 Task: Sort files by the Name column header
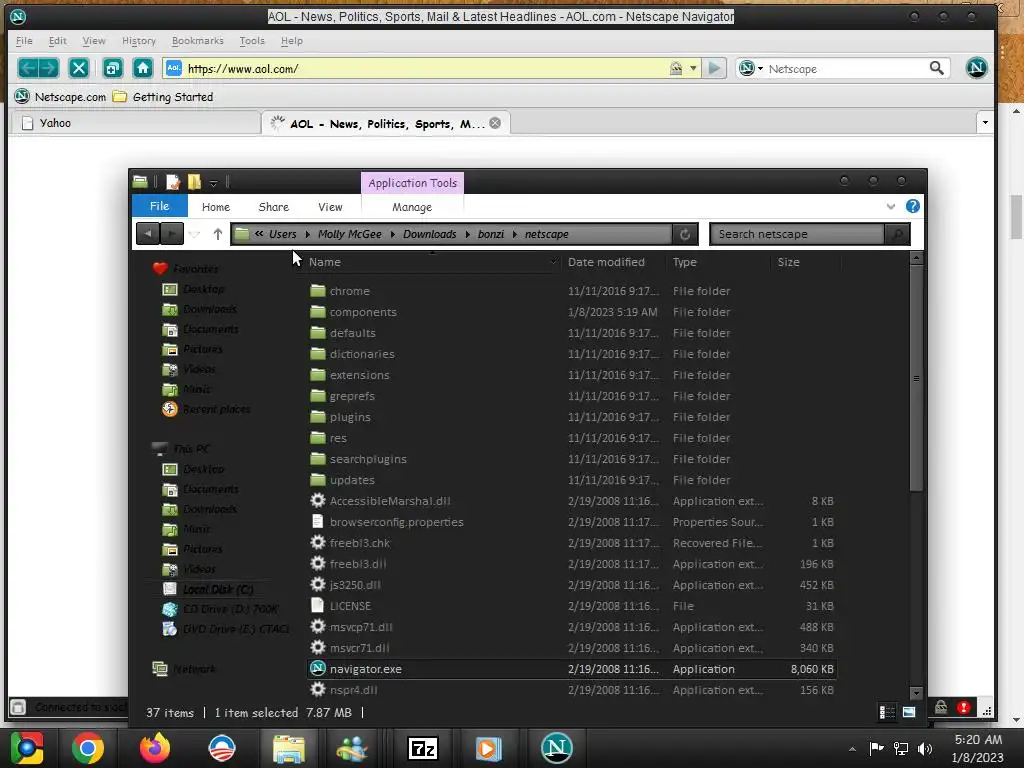pos(431,262)
